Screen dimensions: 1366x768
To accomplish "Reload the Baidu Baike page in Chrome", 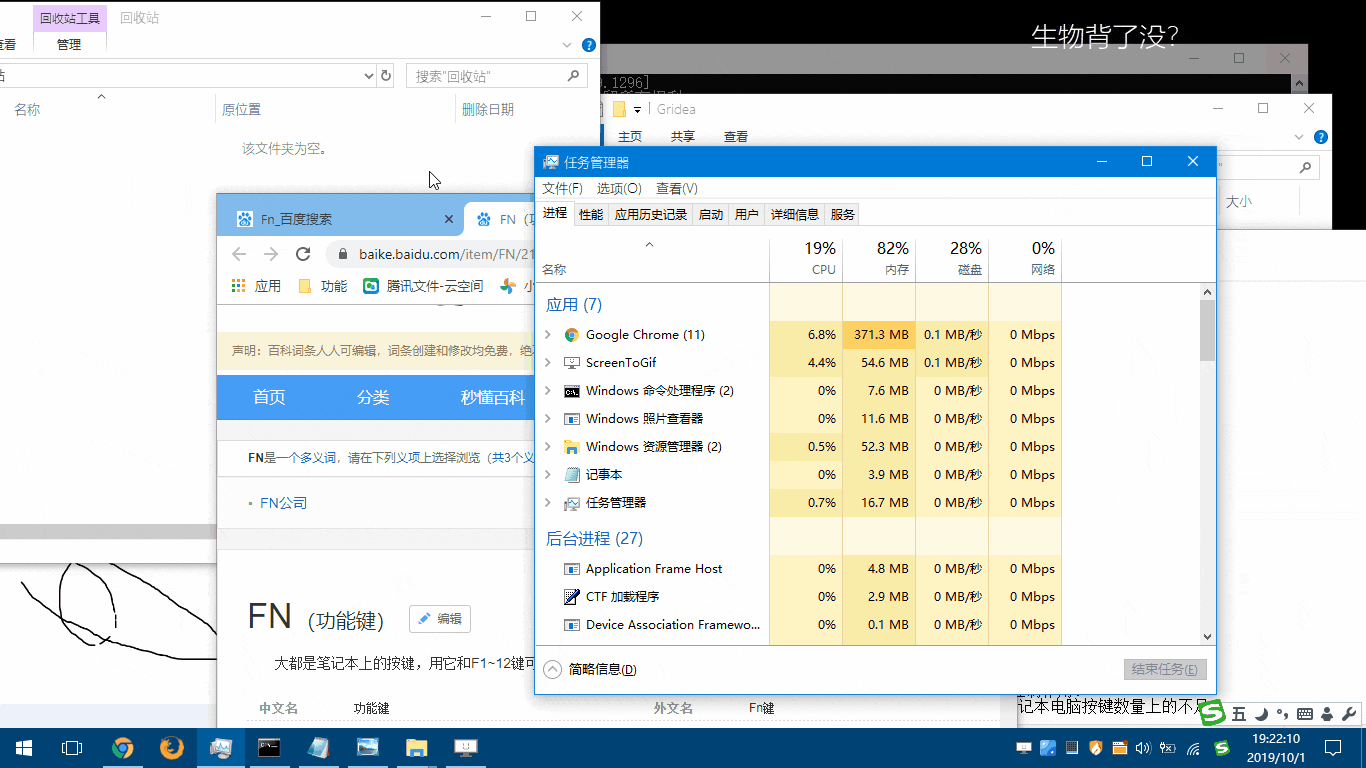I will pos(303,254).
